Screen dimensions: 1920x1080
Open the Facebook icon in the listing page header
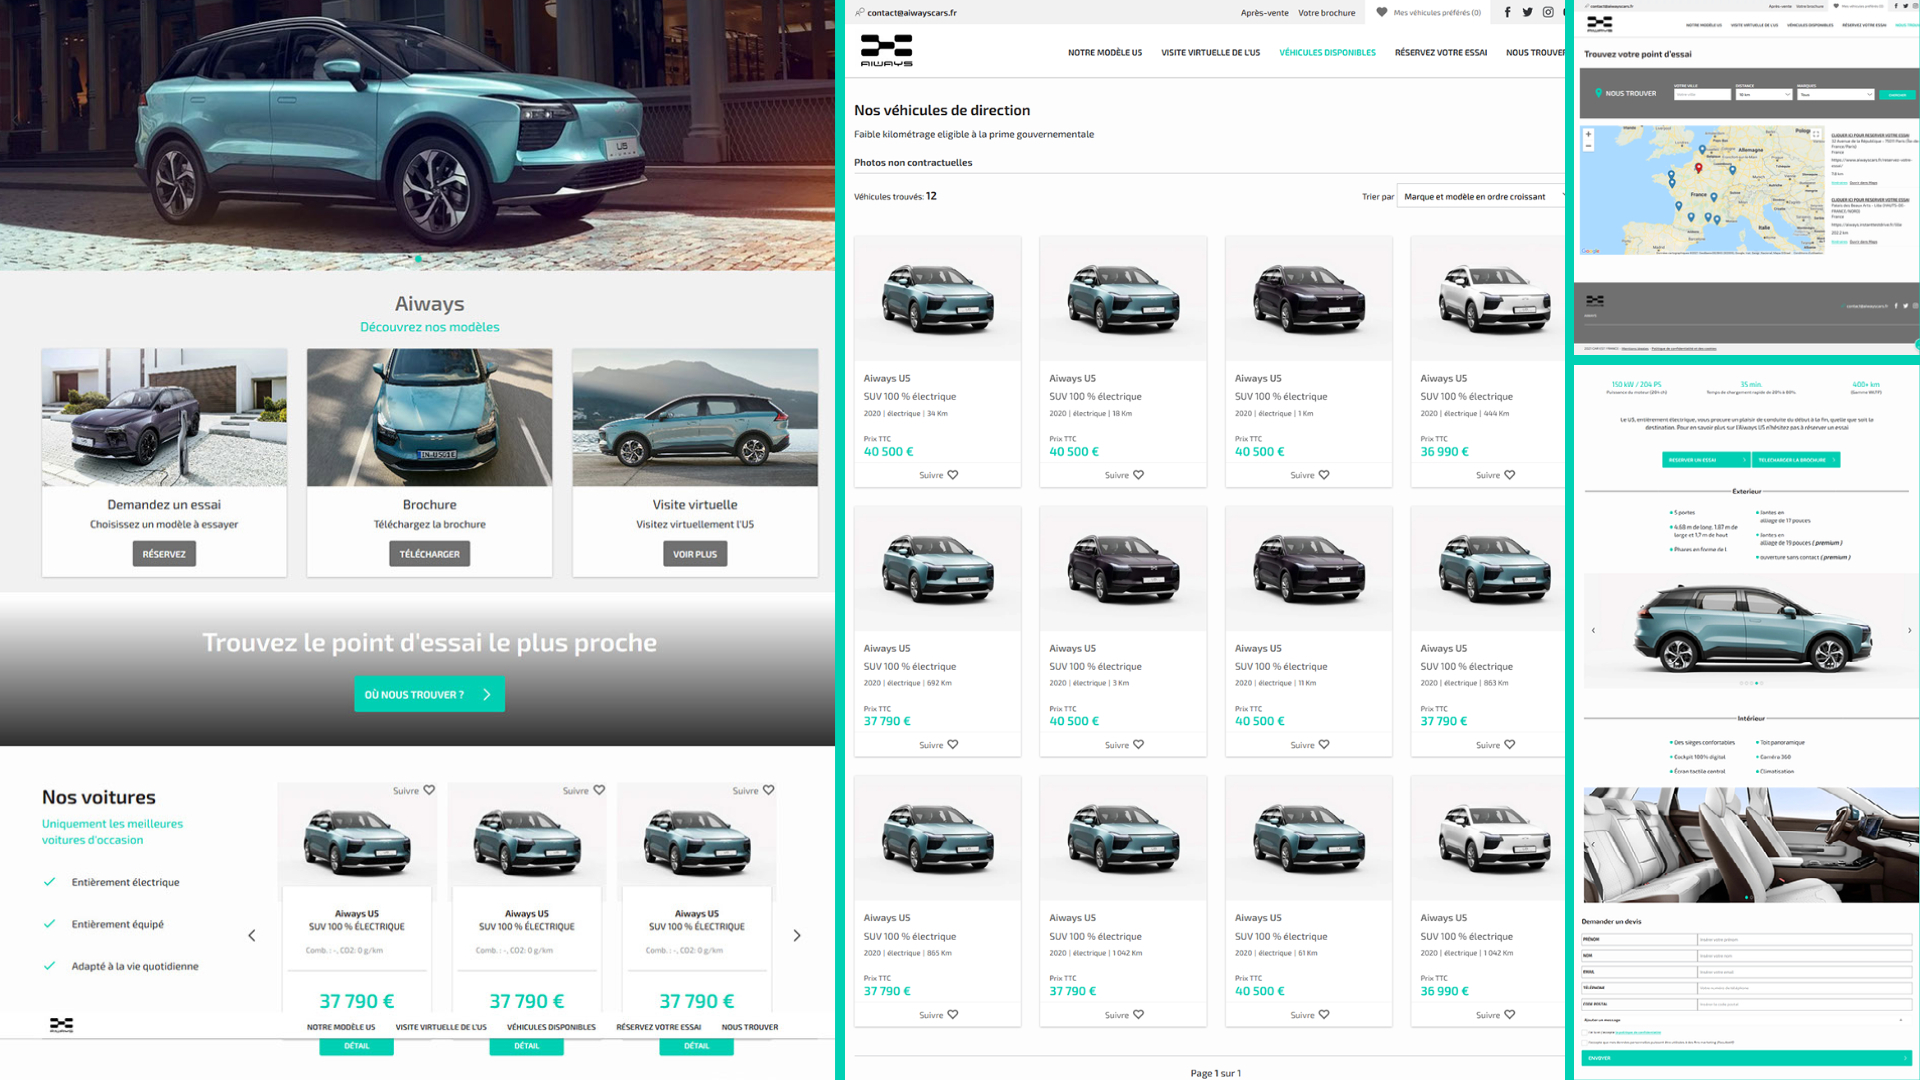pos(1507,12)
